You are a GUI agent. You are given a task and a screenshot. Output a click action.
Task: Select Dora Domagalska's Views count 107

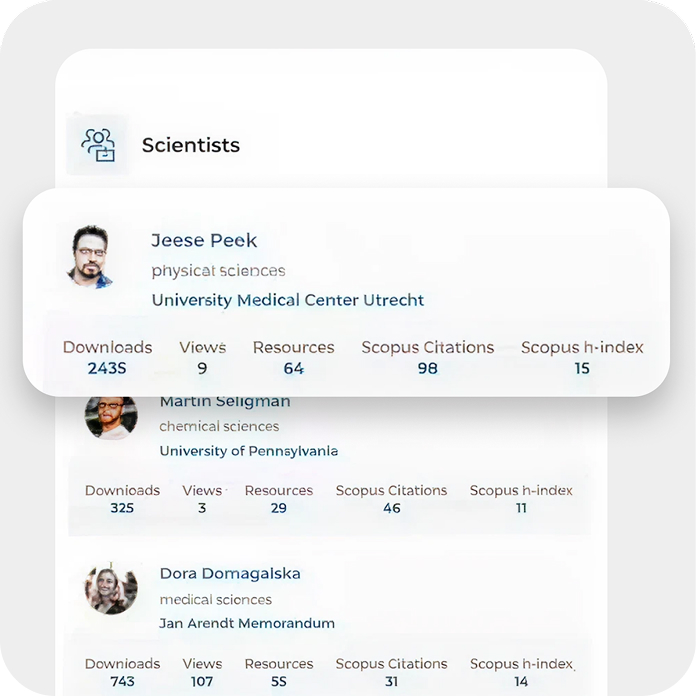tap(202, 682)
